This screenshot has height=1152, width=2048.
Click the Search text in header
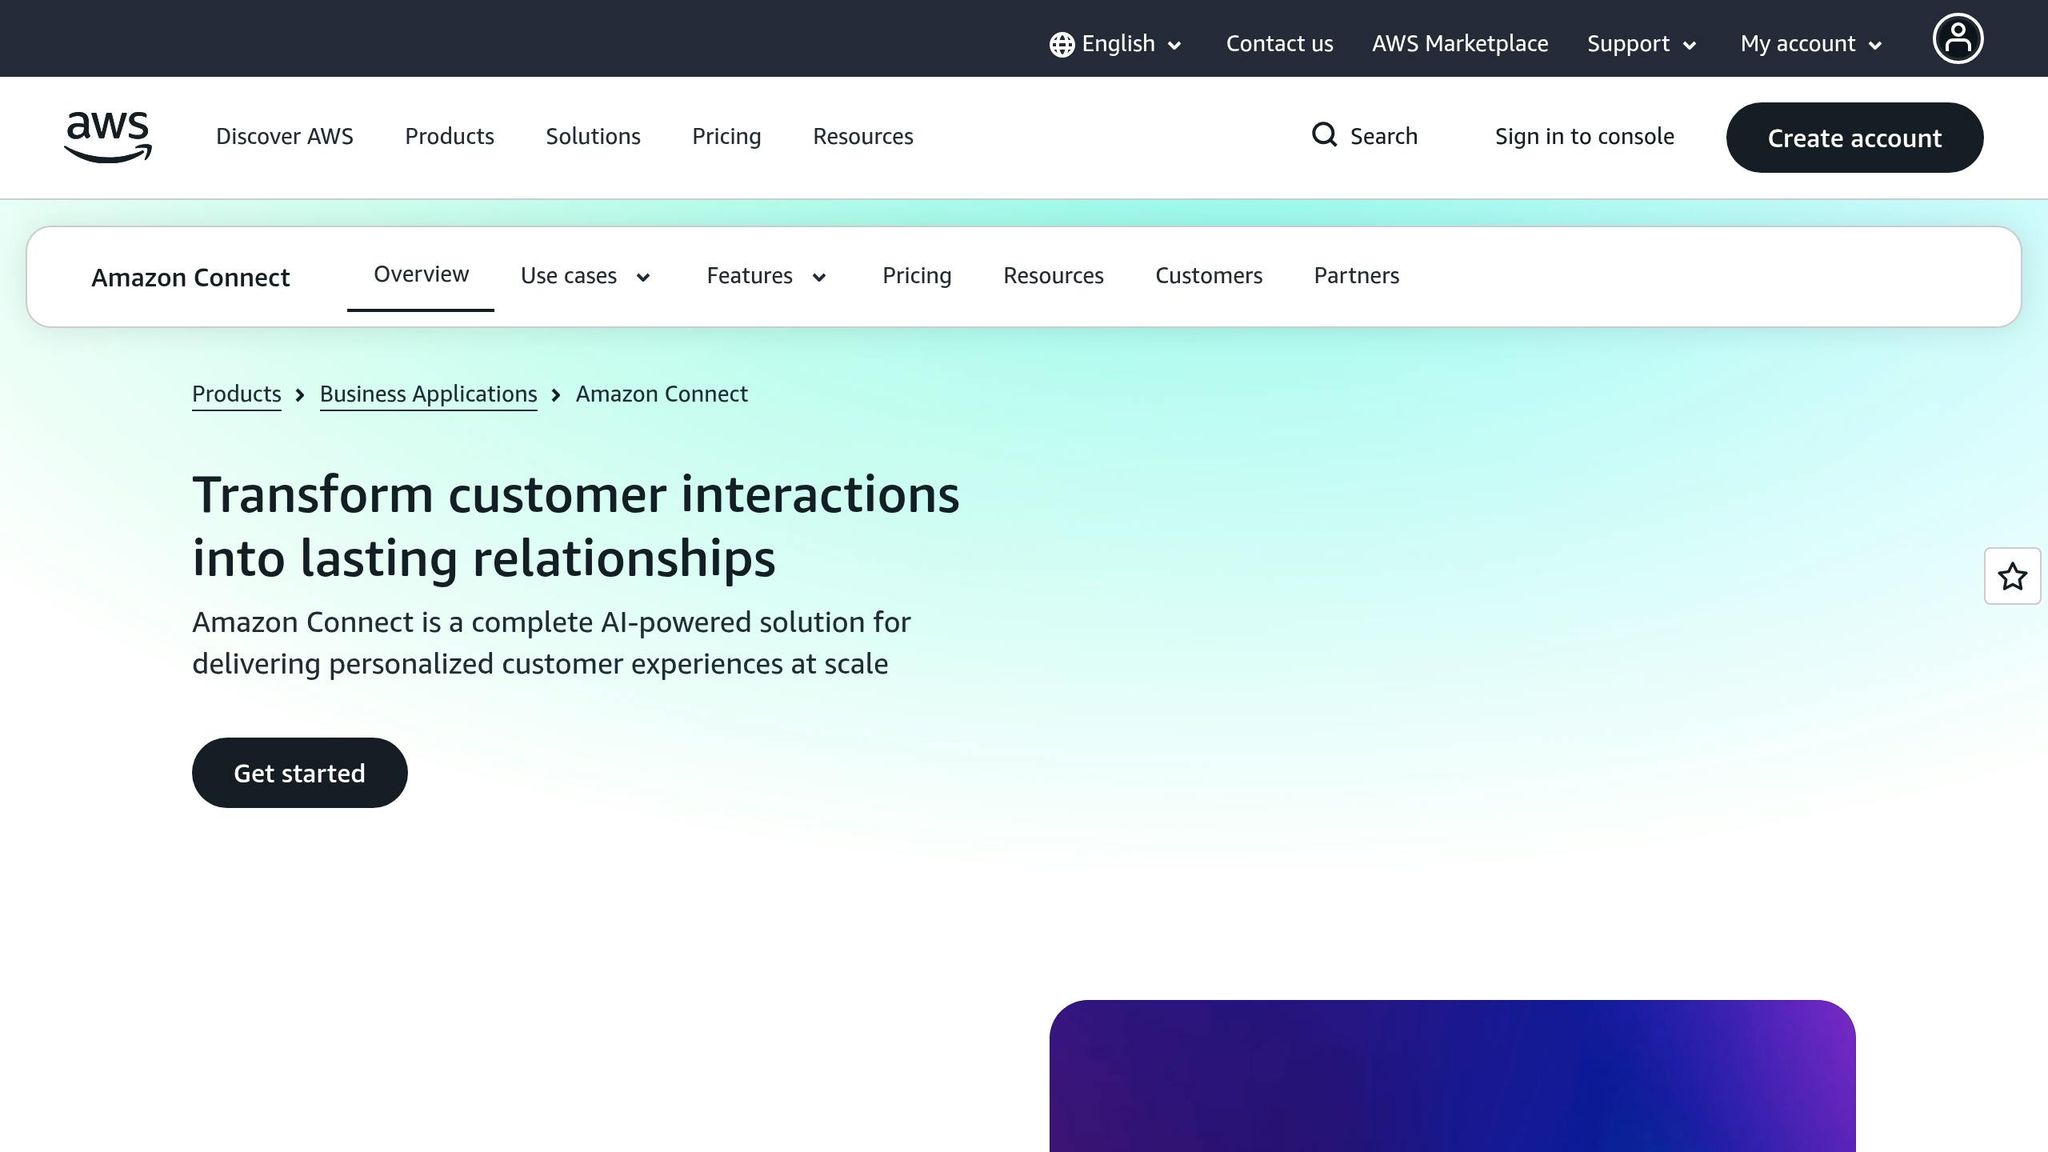coord(1384,136)
